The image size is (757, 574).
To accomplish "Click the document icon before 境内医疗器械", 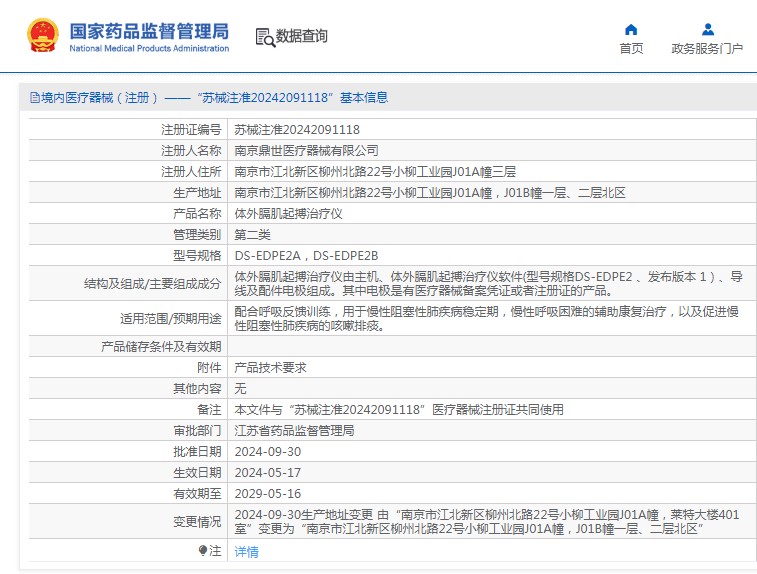I will [34, 98].
